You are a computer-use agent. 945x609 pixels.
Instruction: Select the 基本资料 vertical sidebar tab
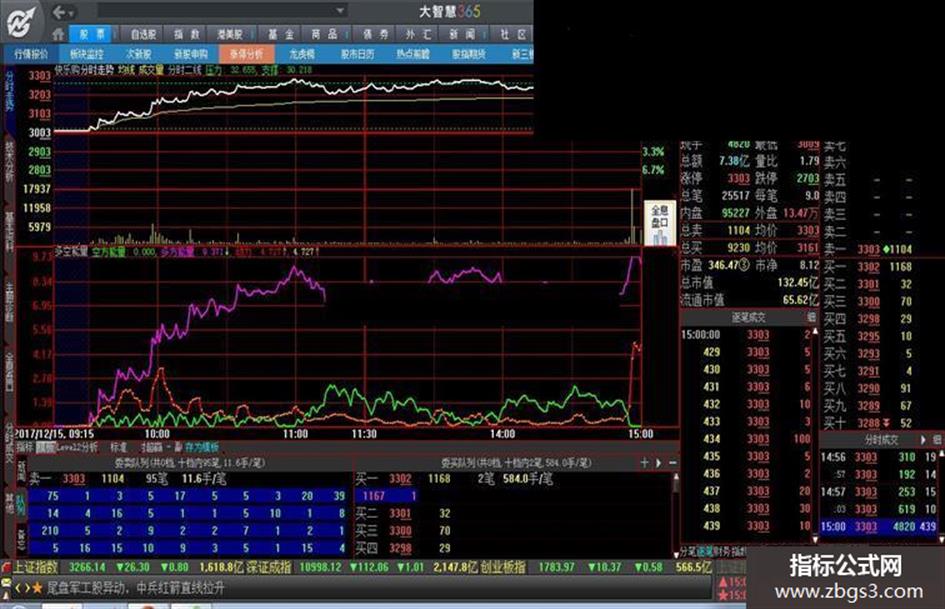(x=9, y=232)
